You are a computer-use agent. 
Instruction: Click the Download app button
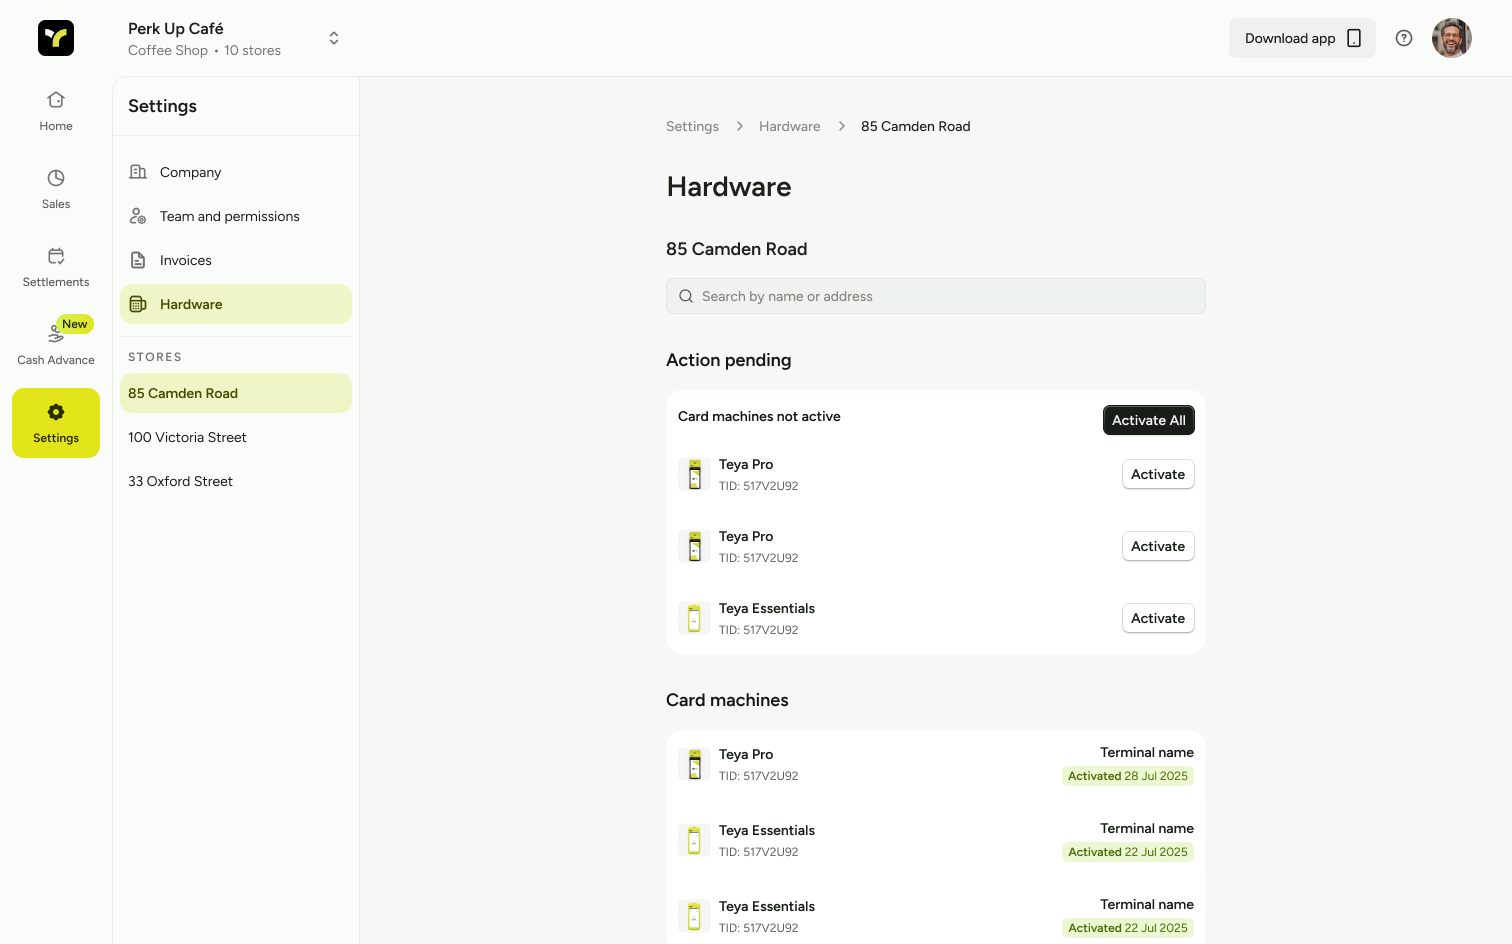(x=1301, y=38)
